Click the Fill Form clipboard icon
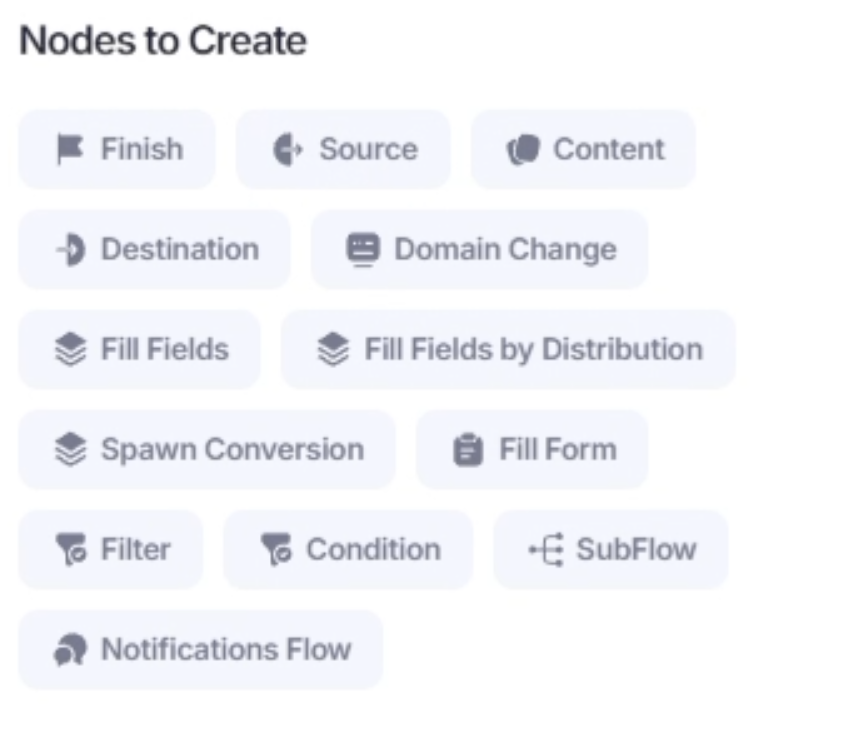Image resolution: width=842 pixels, height=754 pixels. click(467, 449)
